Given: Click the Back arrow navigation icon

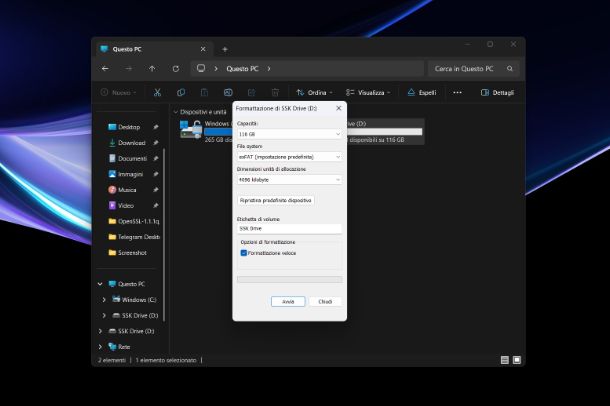Looking at the screenshot, I should click(x=106, y=69).
